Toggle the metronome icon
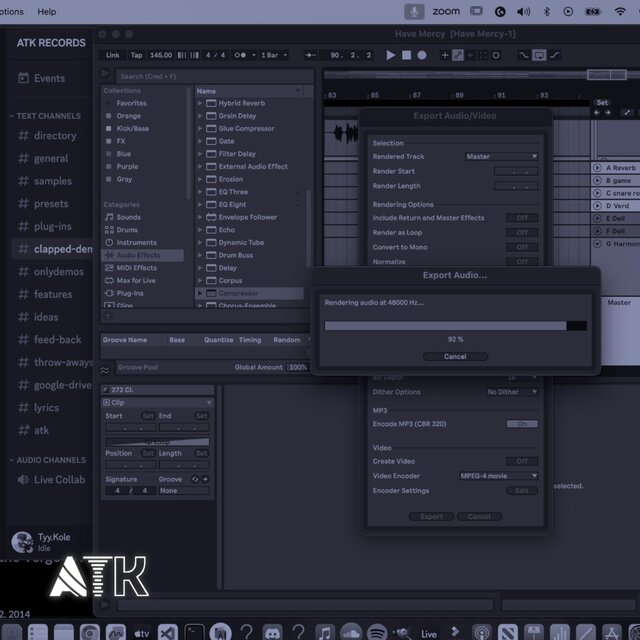Screen dimensions: 640x640 pyautogui.click(x=240, y=55)
